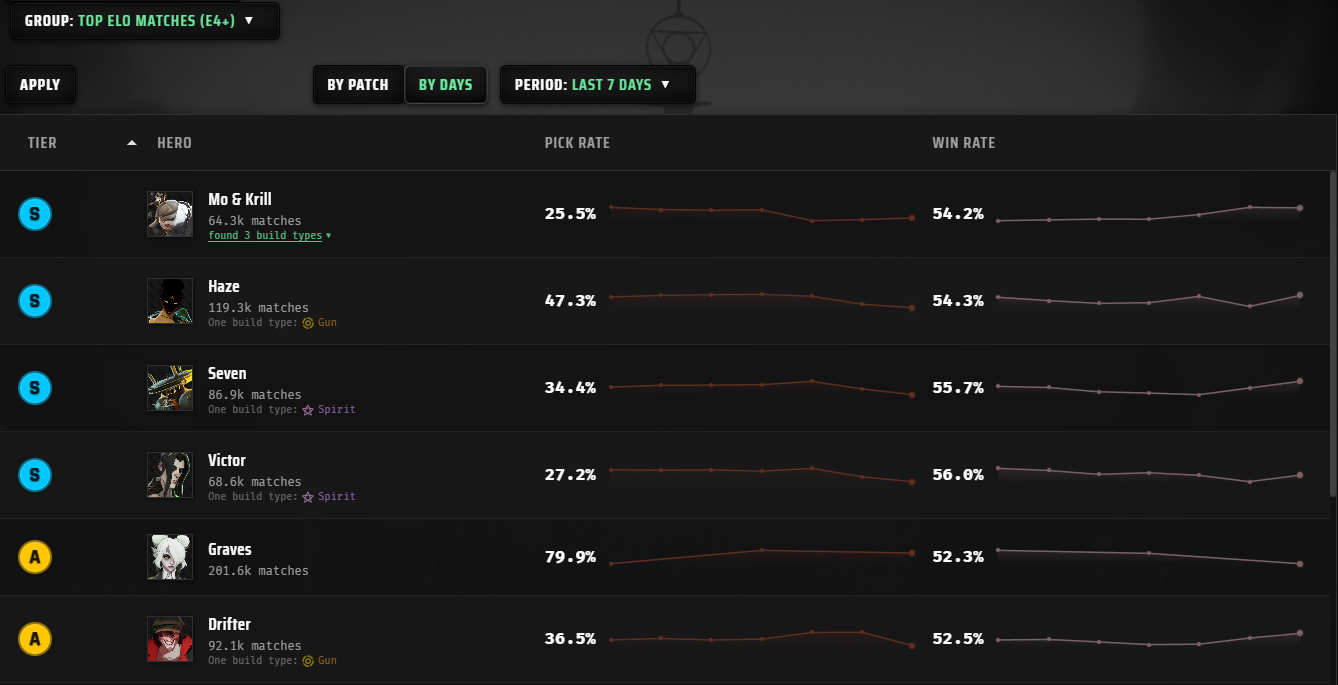Click the 119.3k matches text

(x=258, y=308)
